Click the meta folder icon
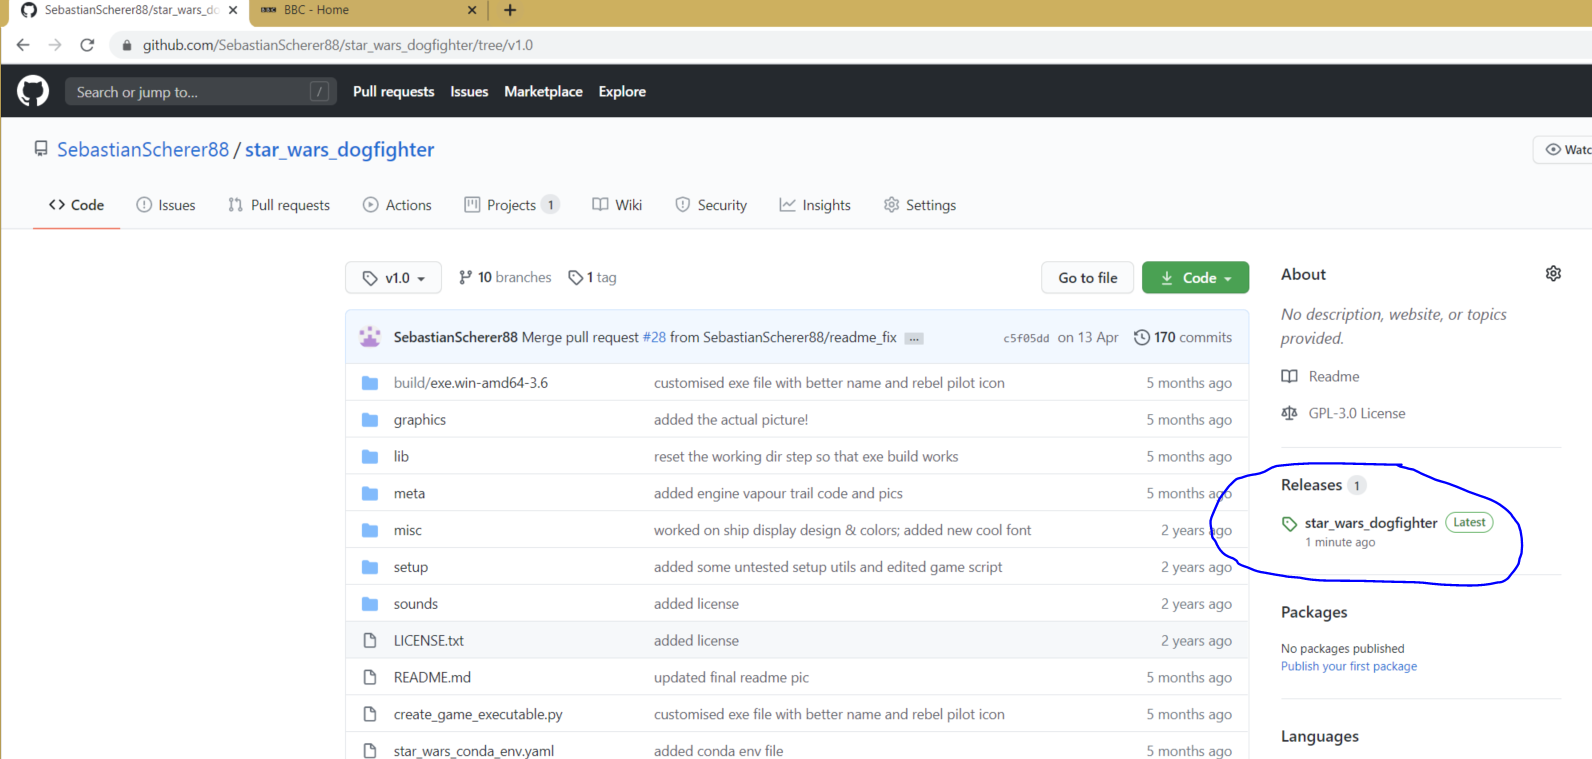The image size is (1592, 759). point(370,494)
